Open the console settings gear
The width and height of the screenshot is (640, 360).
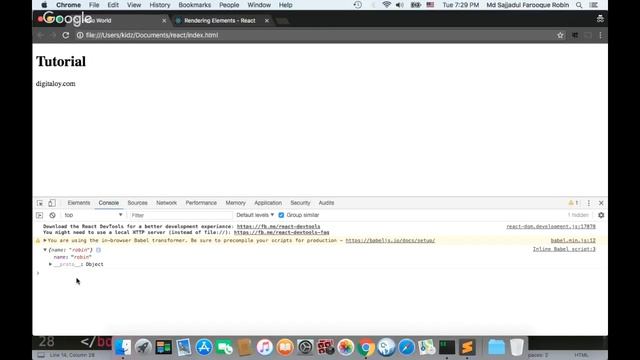[601, 215]
